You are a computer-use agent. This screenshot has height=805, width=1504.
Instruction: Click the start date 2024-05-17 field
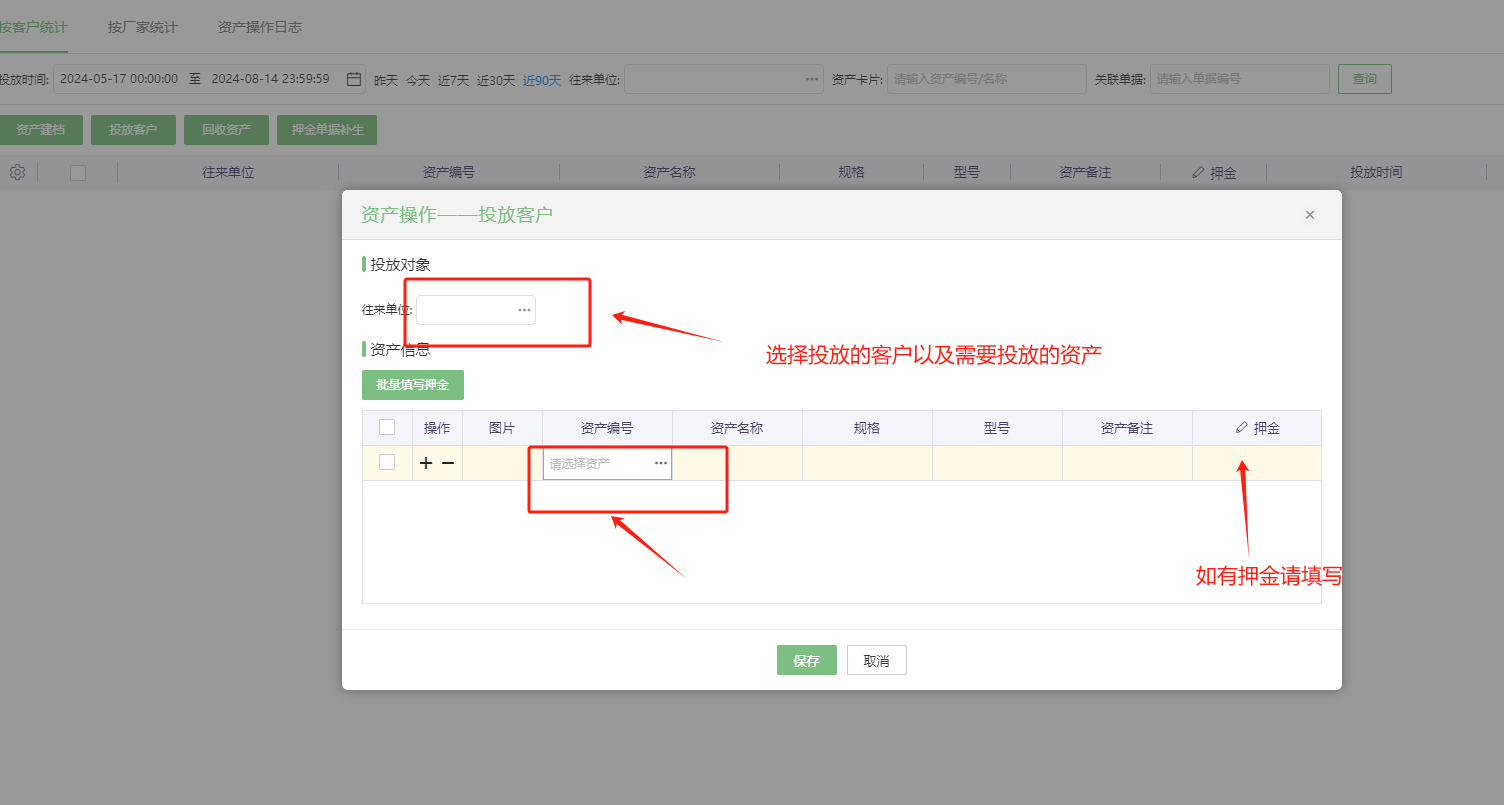click(119, 79)
